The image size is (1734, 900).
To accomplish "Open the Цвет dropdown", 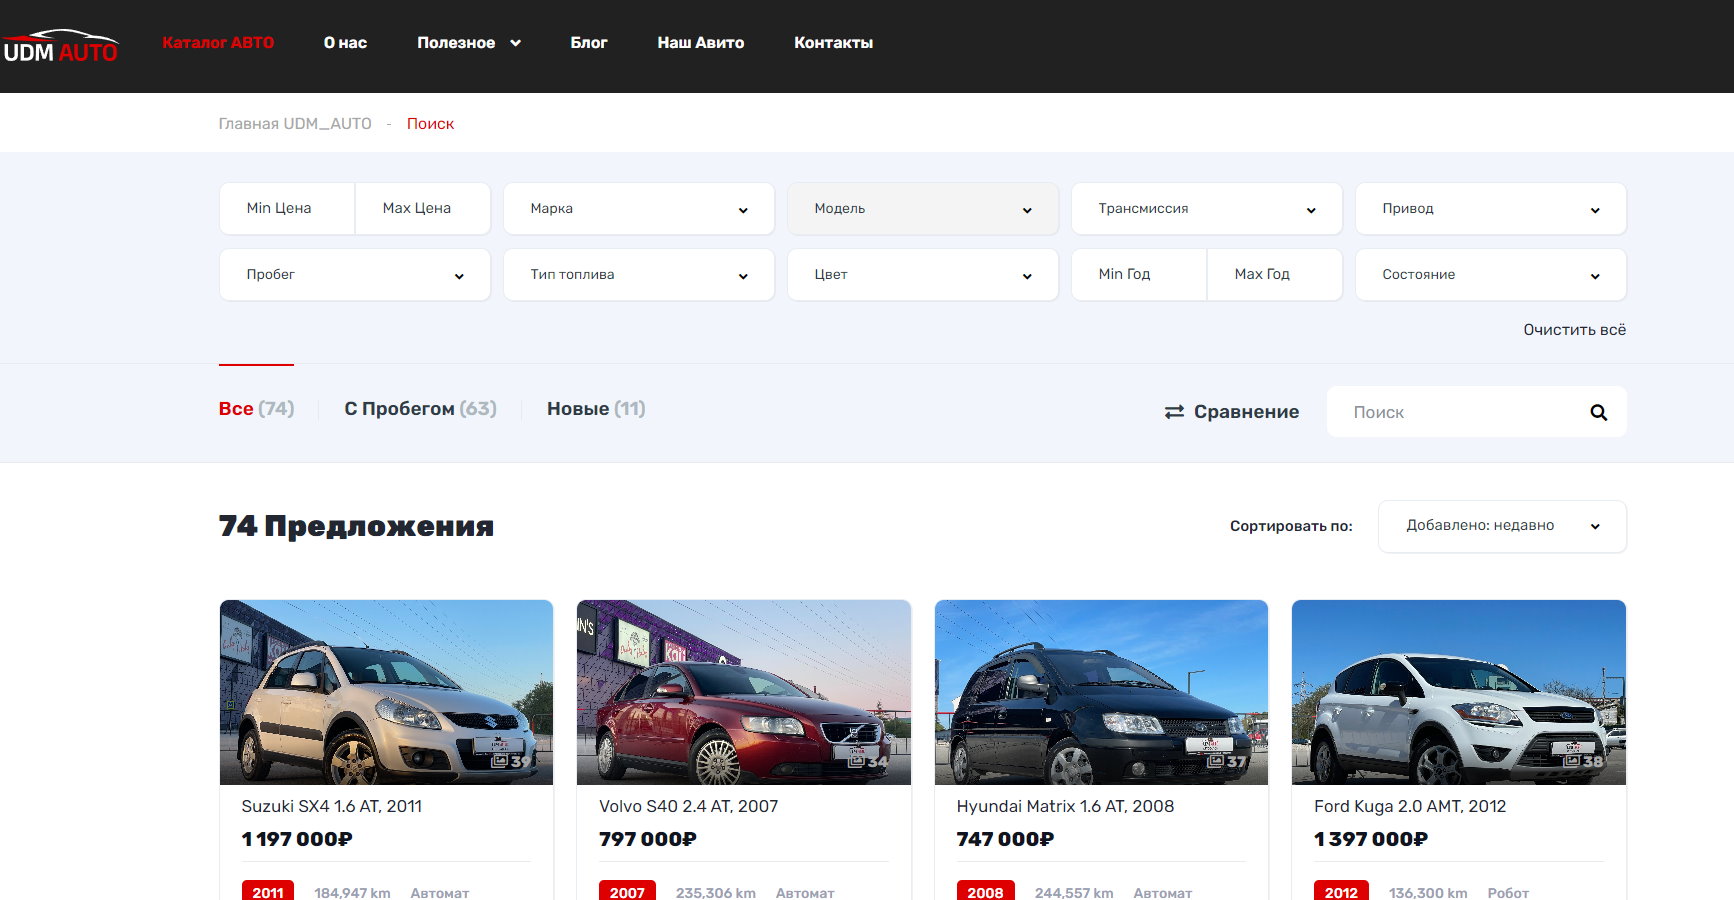I will [x=923, y=274].
